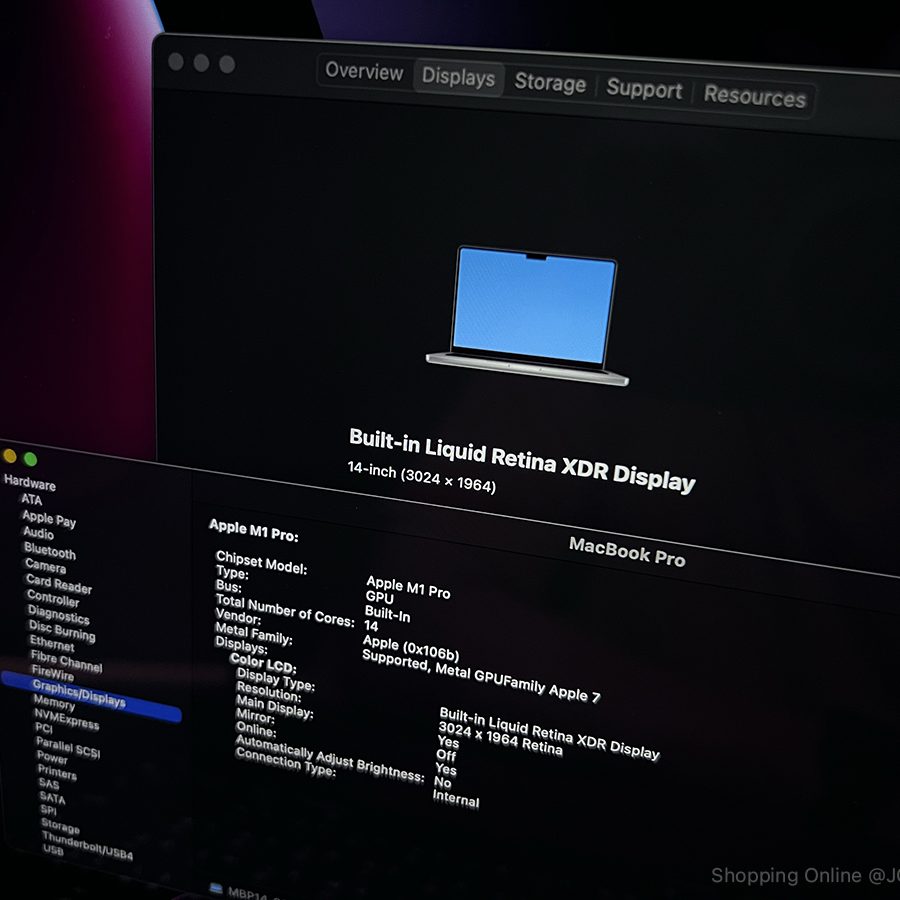Open Fibre Channel in the sidebar

[67, 662]
